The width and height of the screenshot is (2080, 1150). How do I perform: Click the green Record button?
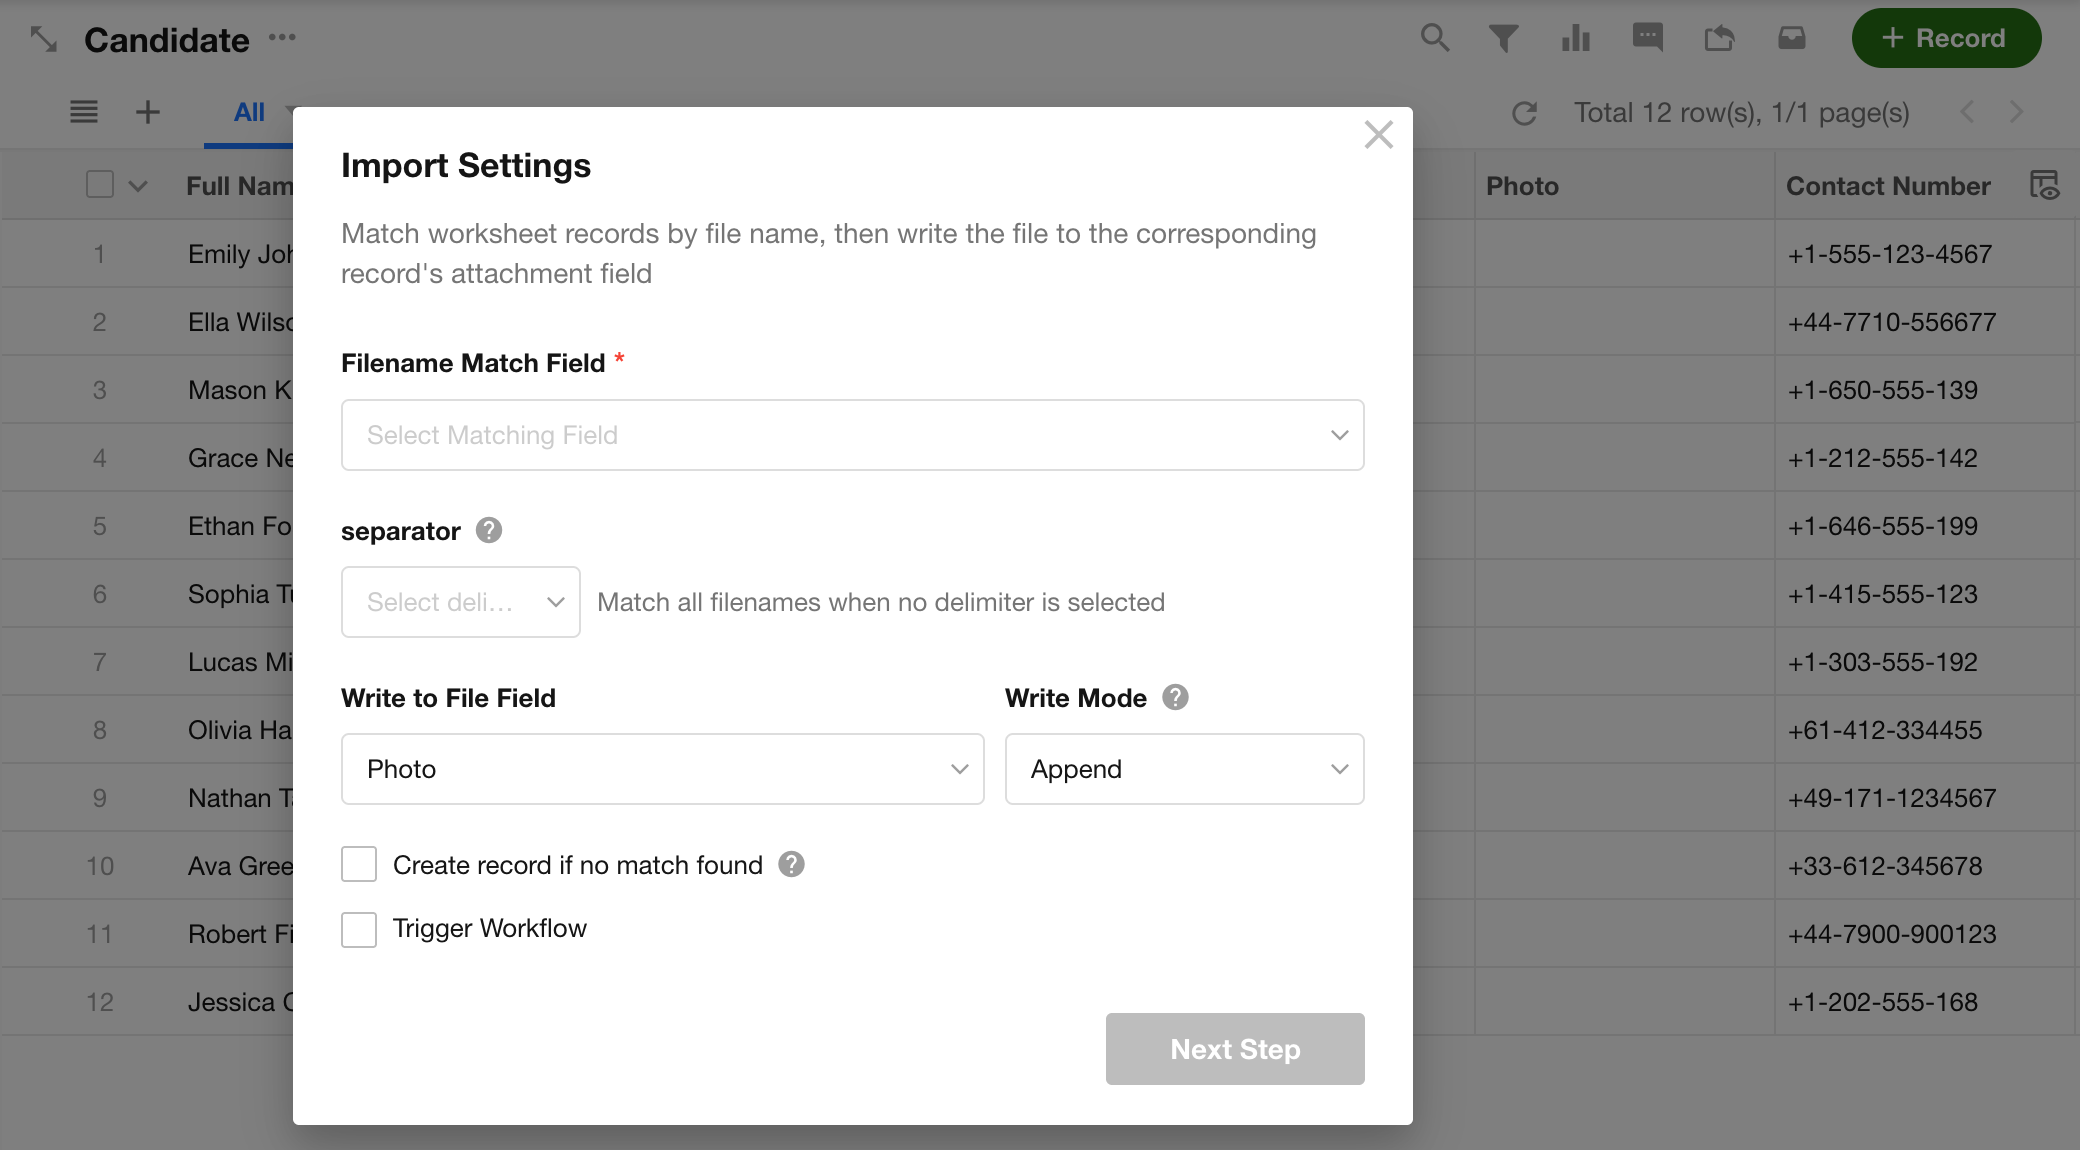(x=1945, y=38)
